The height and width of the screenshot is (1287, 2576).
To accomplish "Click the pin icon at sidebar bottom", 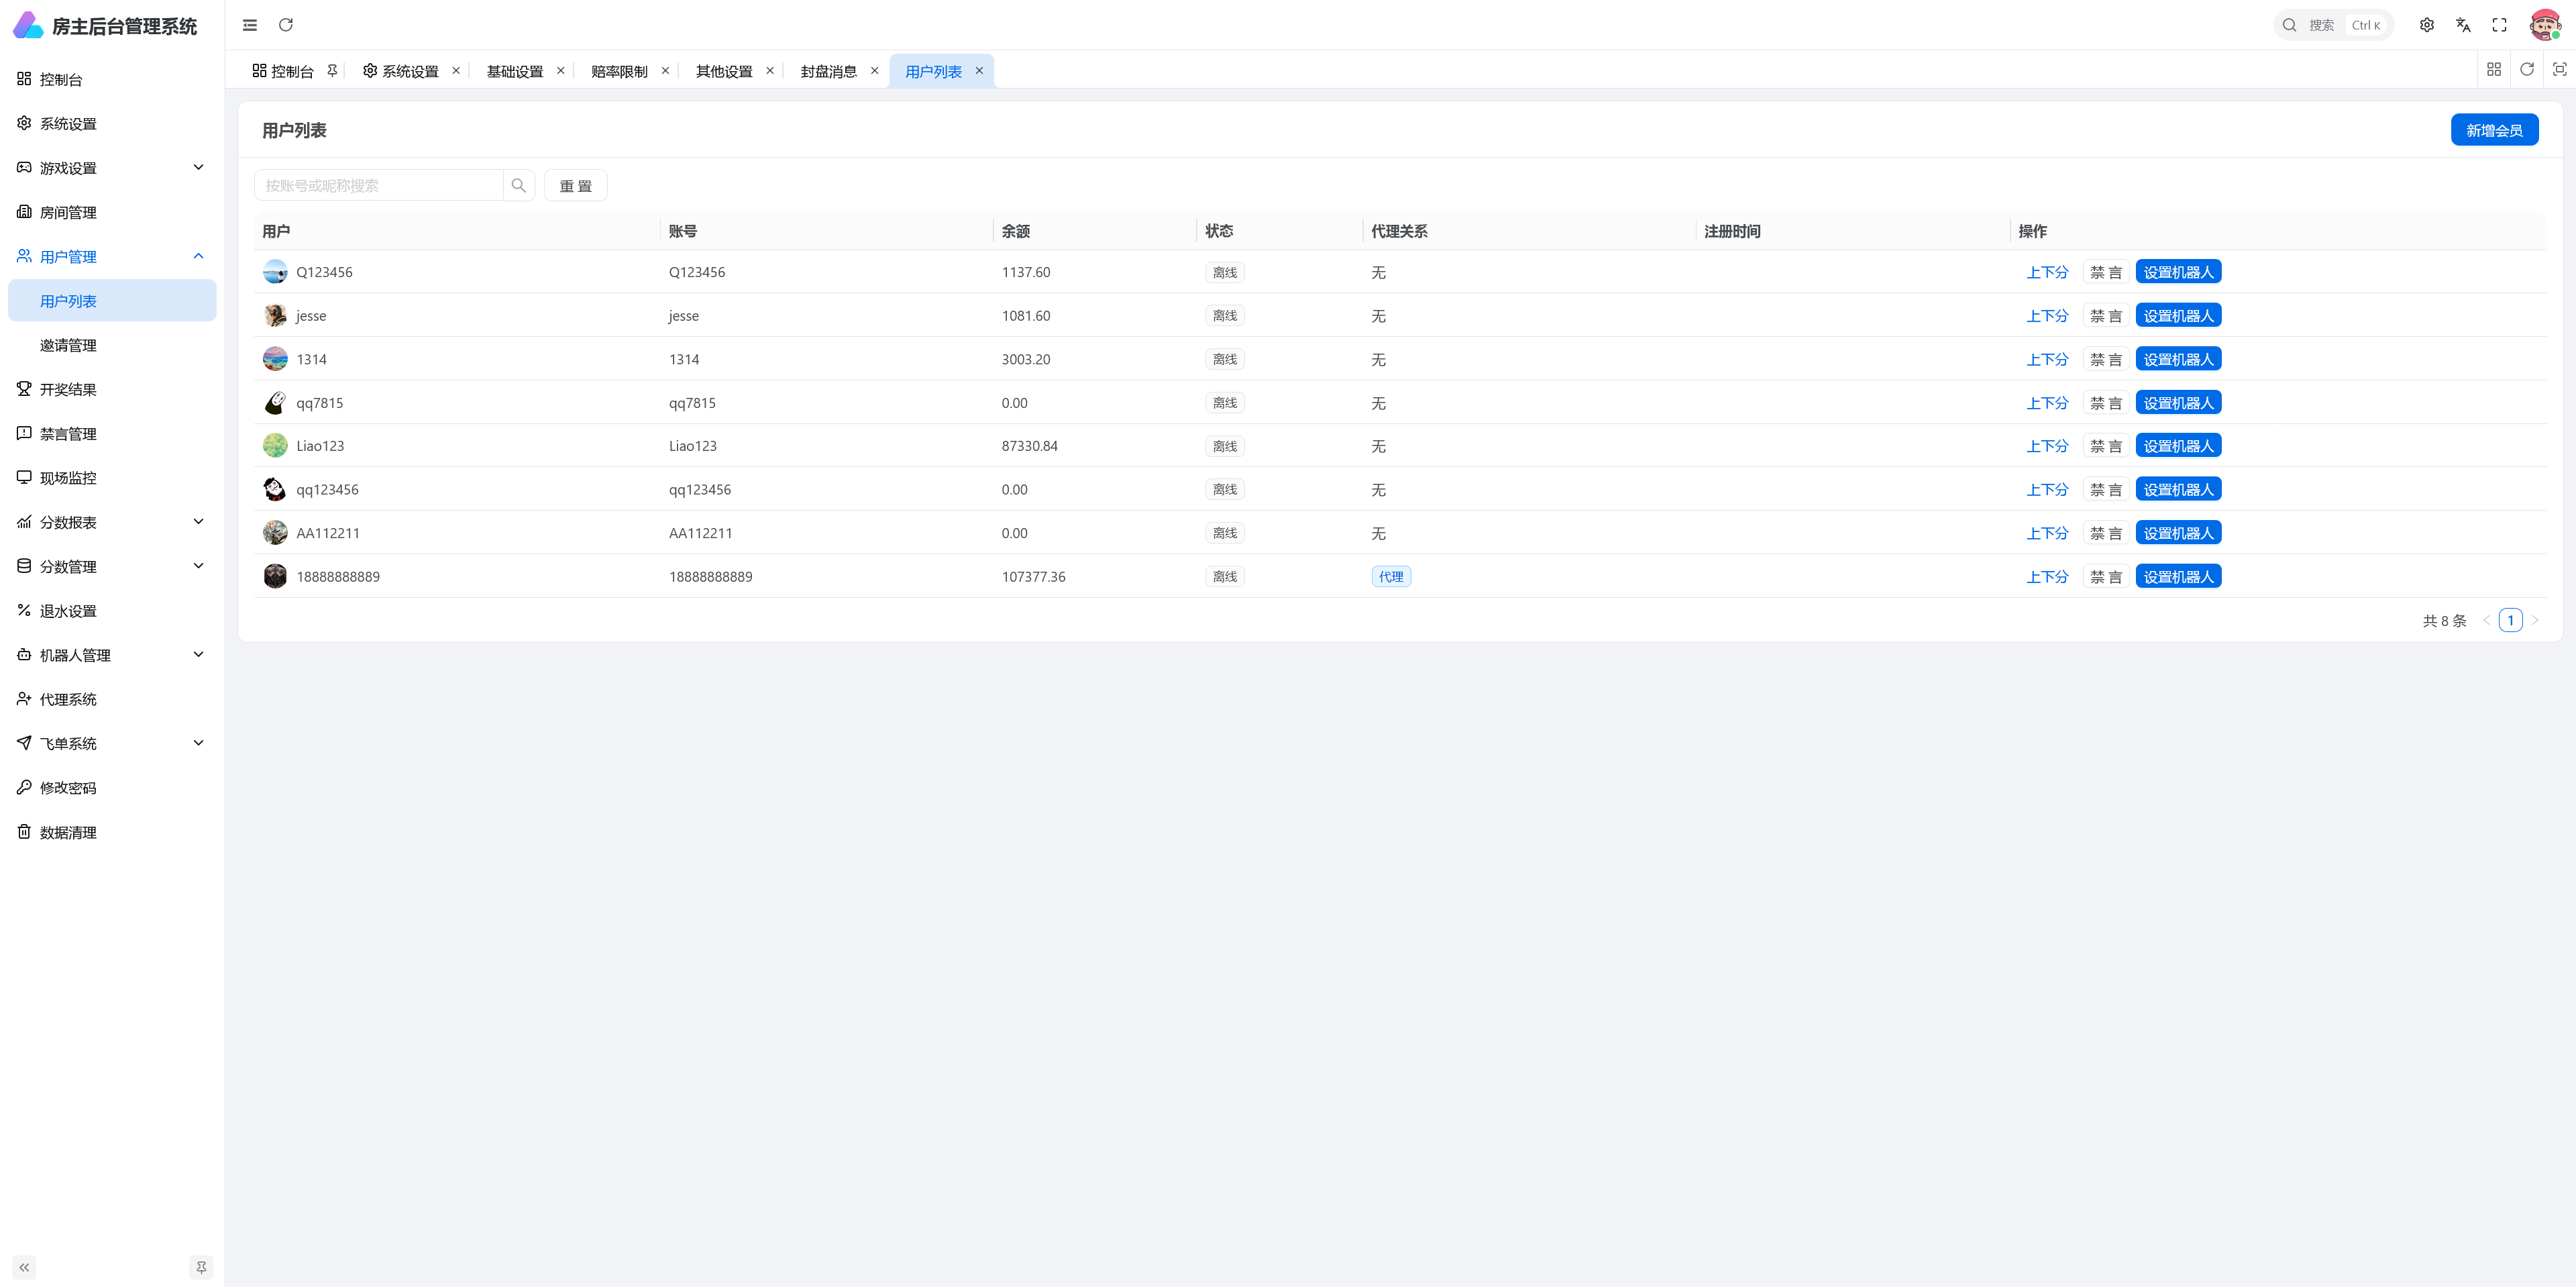I will [x=201, y=1267].
